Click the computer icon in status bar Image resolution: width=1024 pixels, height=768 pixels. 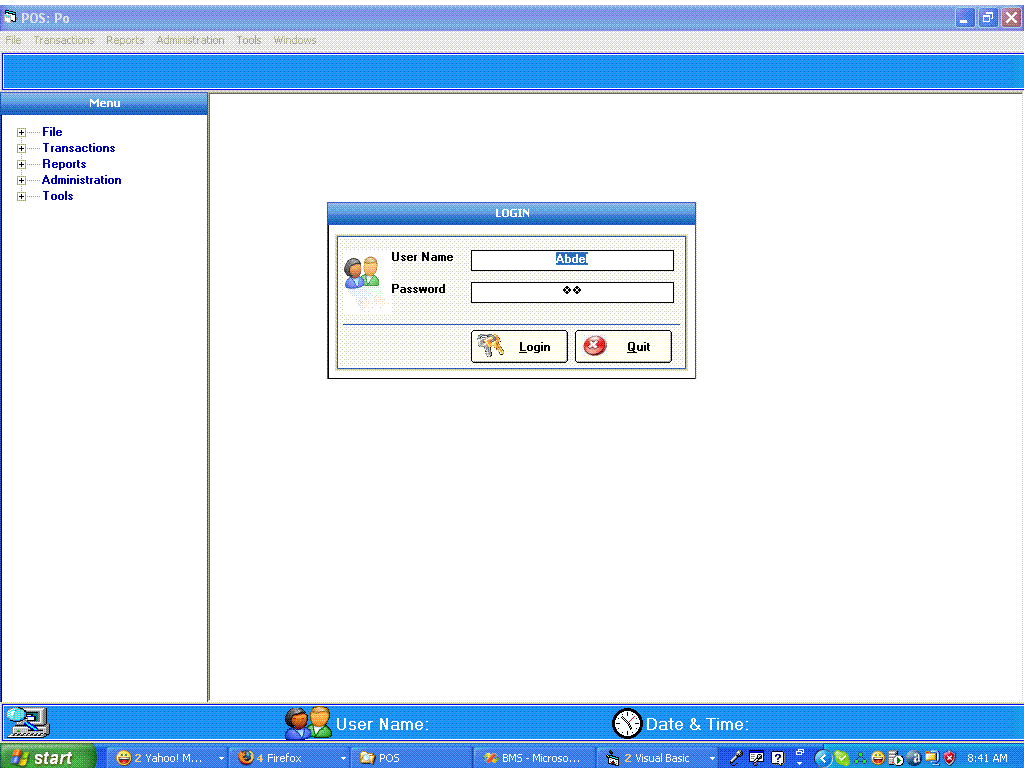tap(26, 721)
